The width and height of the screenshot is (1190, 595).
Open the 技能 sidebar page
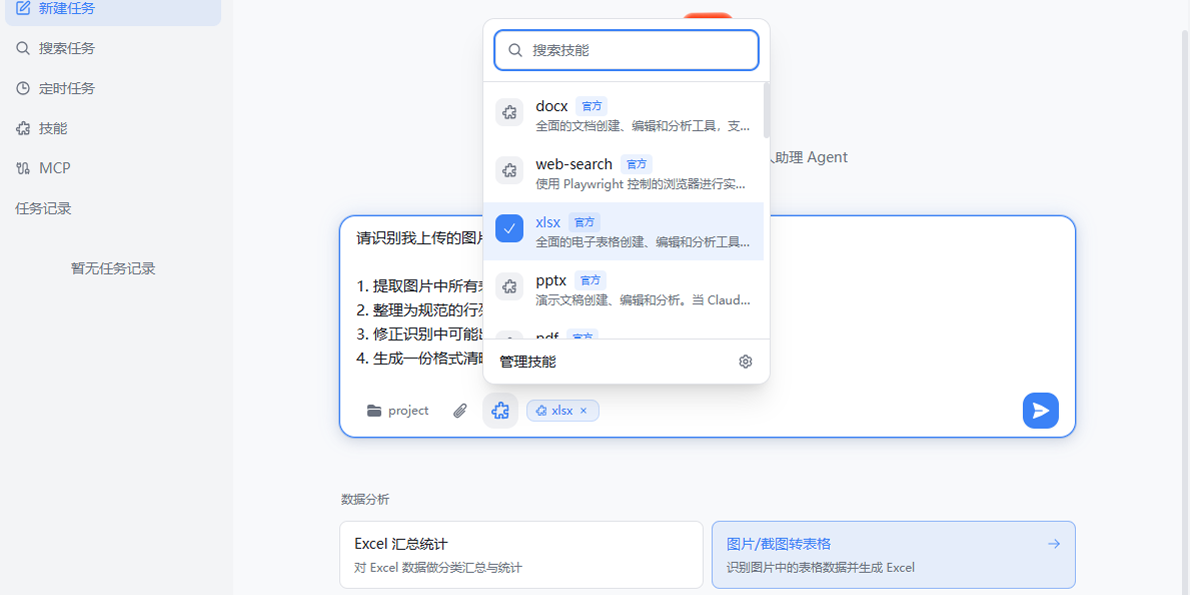(x=53, y=128)
